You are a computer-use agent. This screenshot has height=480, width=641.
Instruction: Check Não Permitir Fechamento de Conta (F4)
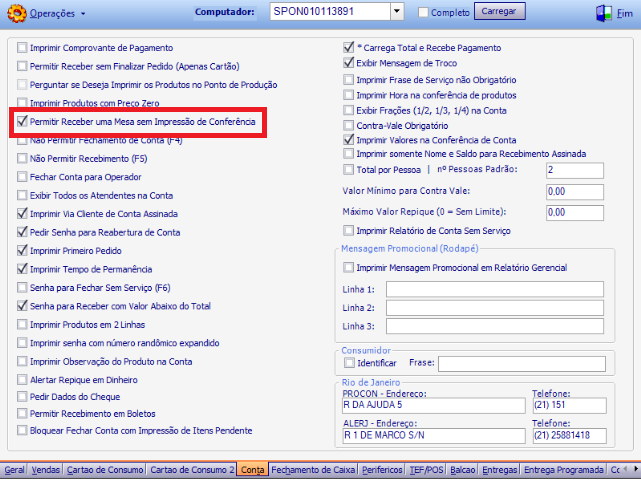point(22,141)
